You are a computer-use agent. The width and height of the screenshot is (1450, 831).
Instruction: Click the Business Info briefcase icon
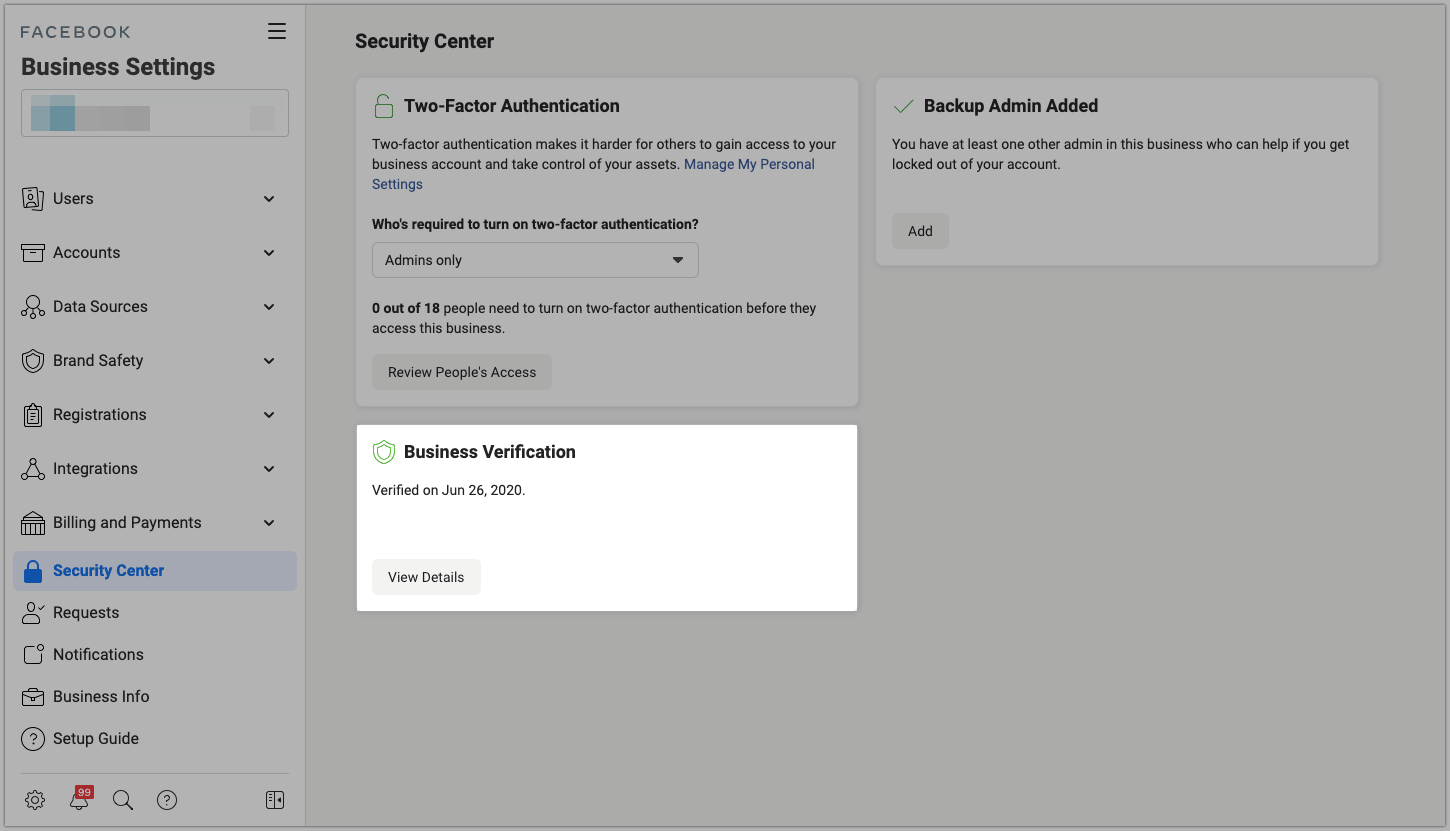(33, 696)
